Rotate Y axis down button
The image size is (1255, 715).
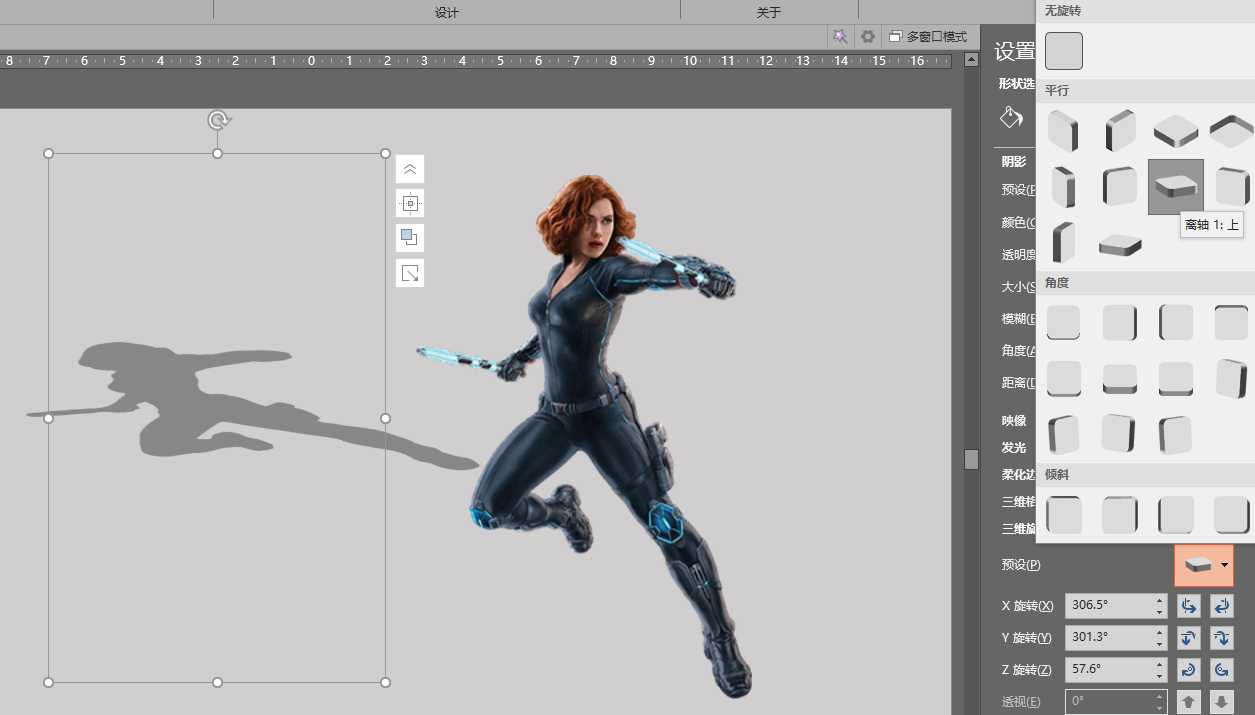click(1221, 638)
